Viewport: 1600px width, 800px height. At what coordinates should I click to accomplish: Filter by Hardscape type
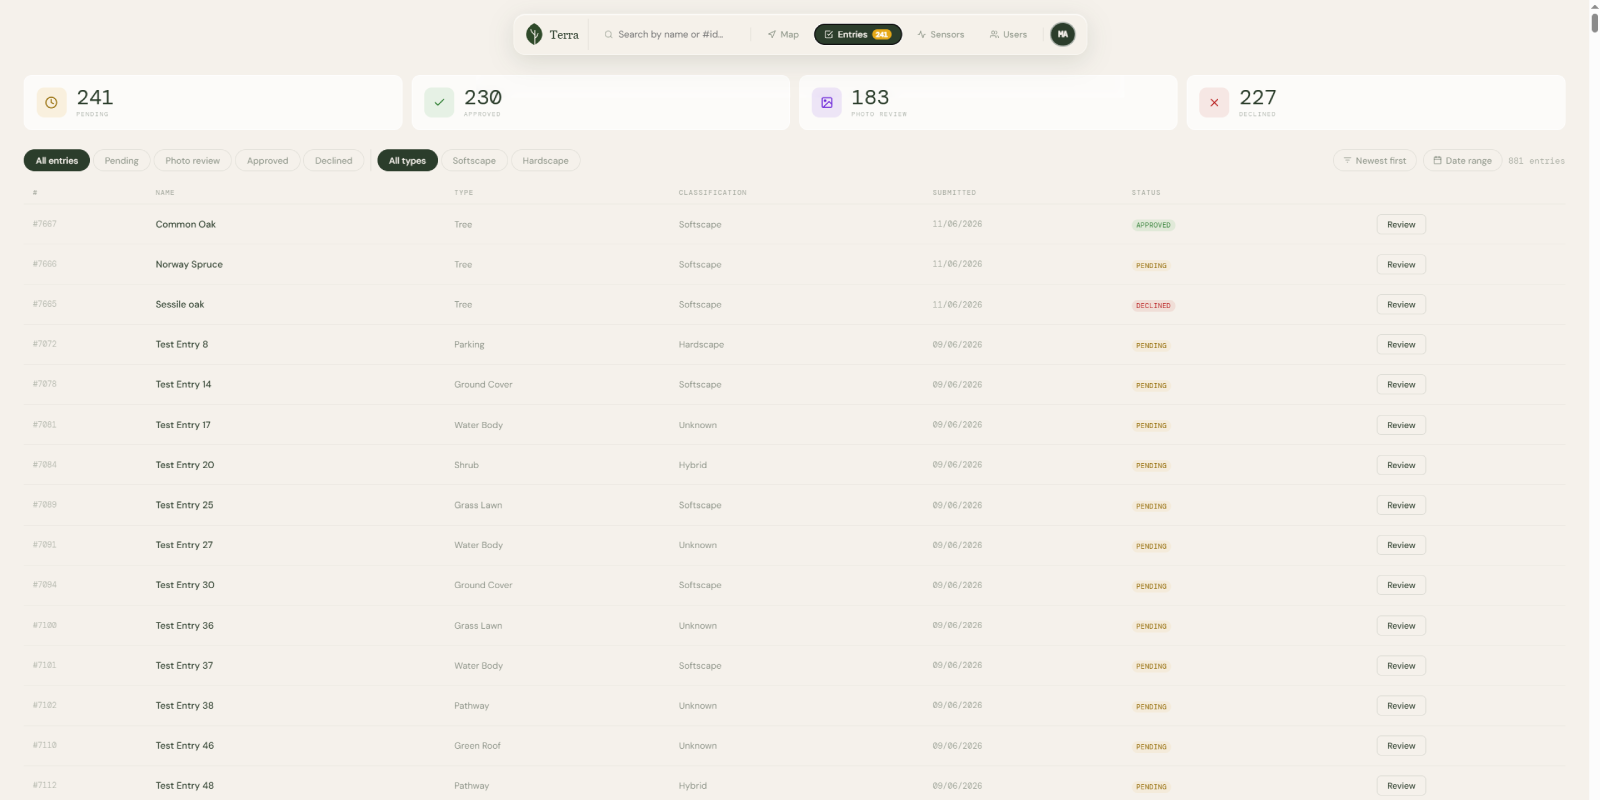545,160
